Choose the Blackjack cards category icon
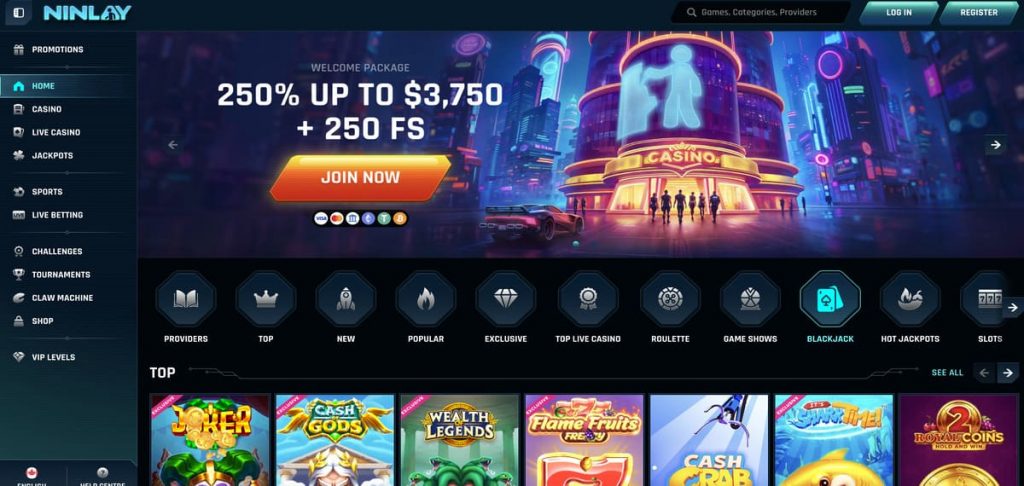This screenshot has width=1024, height=486. pos(830,299)
